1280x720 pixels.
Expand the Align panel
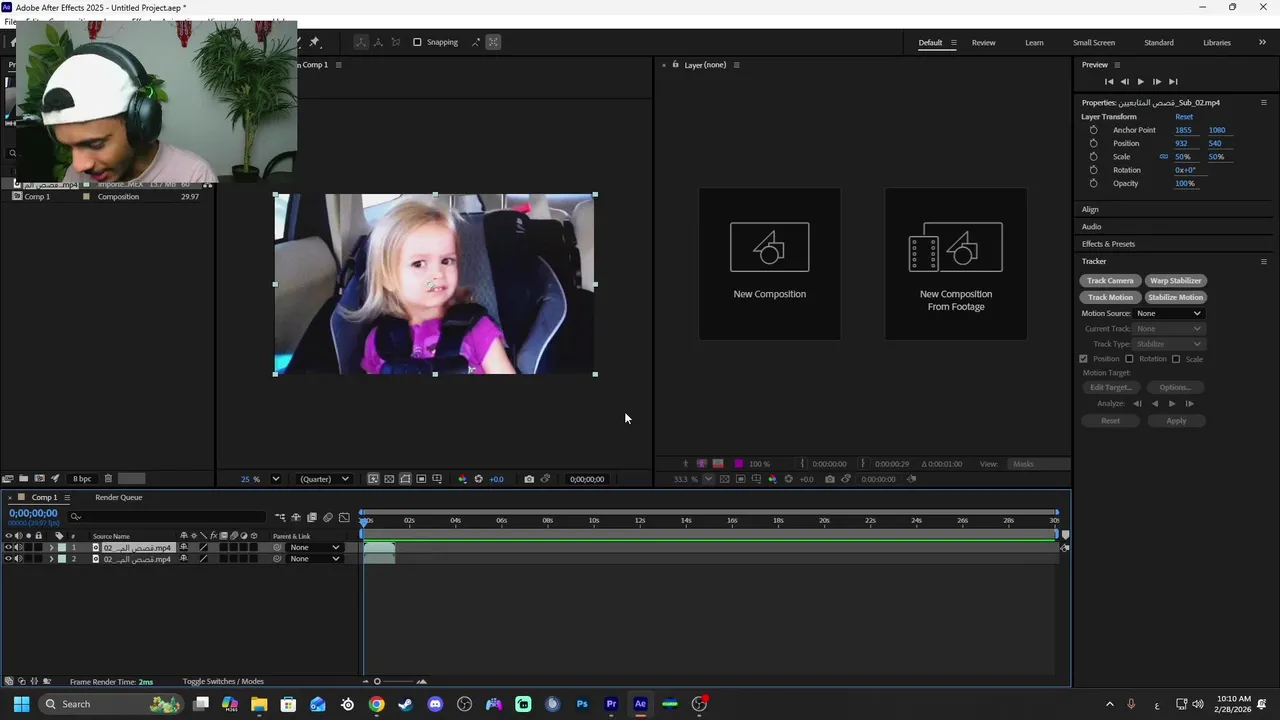click(1090, 209)
